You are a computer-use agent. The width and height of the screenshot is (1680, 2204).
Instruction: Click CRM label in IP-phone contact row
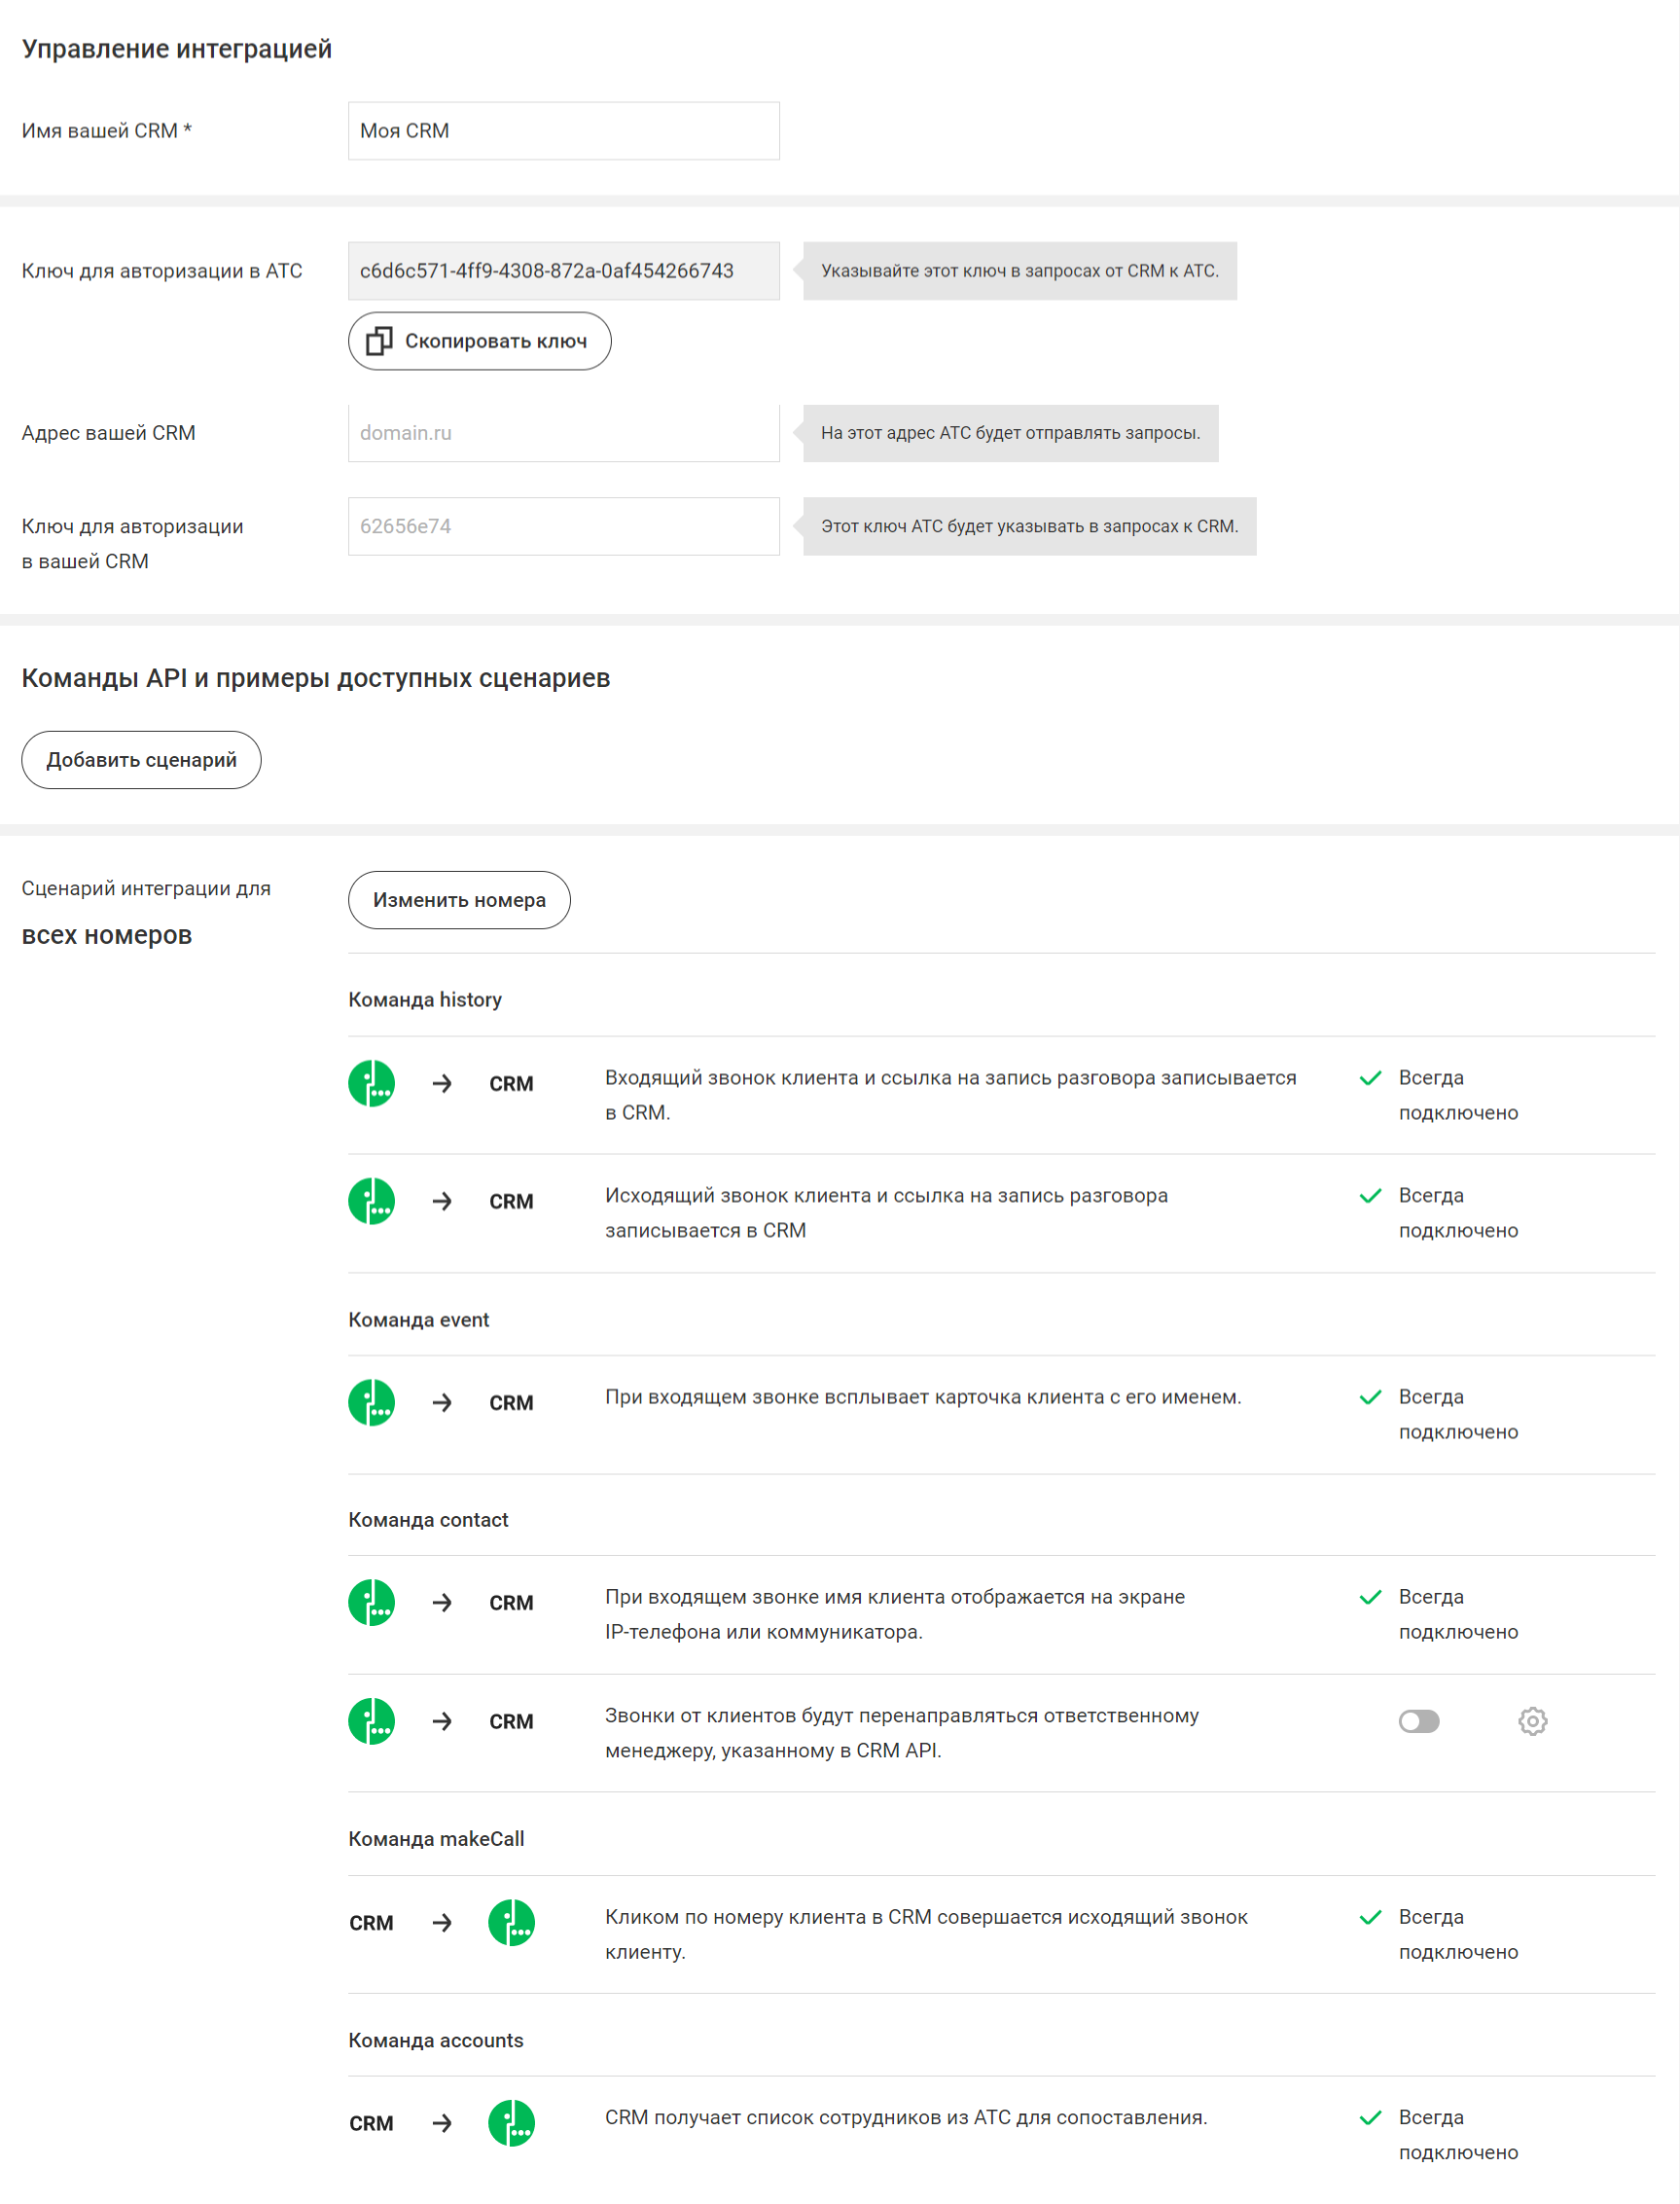click(511, 1603)
